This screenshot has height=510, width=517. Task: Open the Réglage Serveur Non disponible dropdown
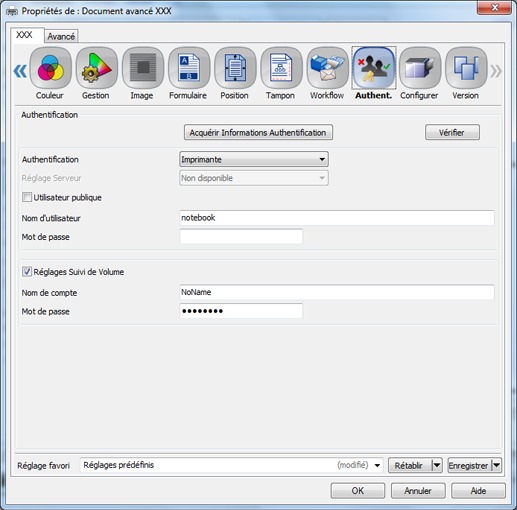(x=254, y=178)
